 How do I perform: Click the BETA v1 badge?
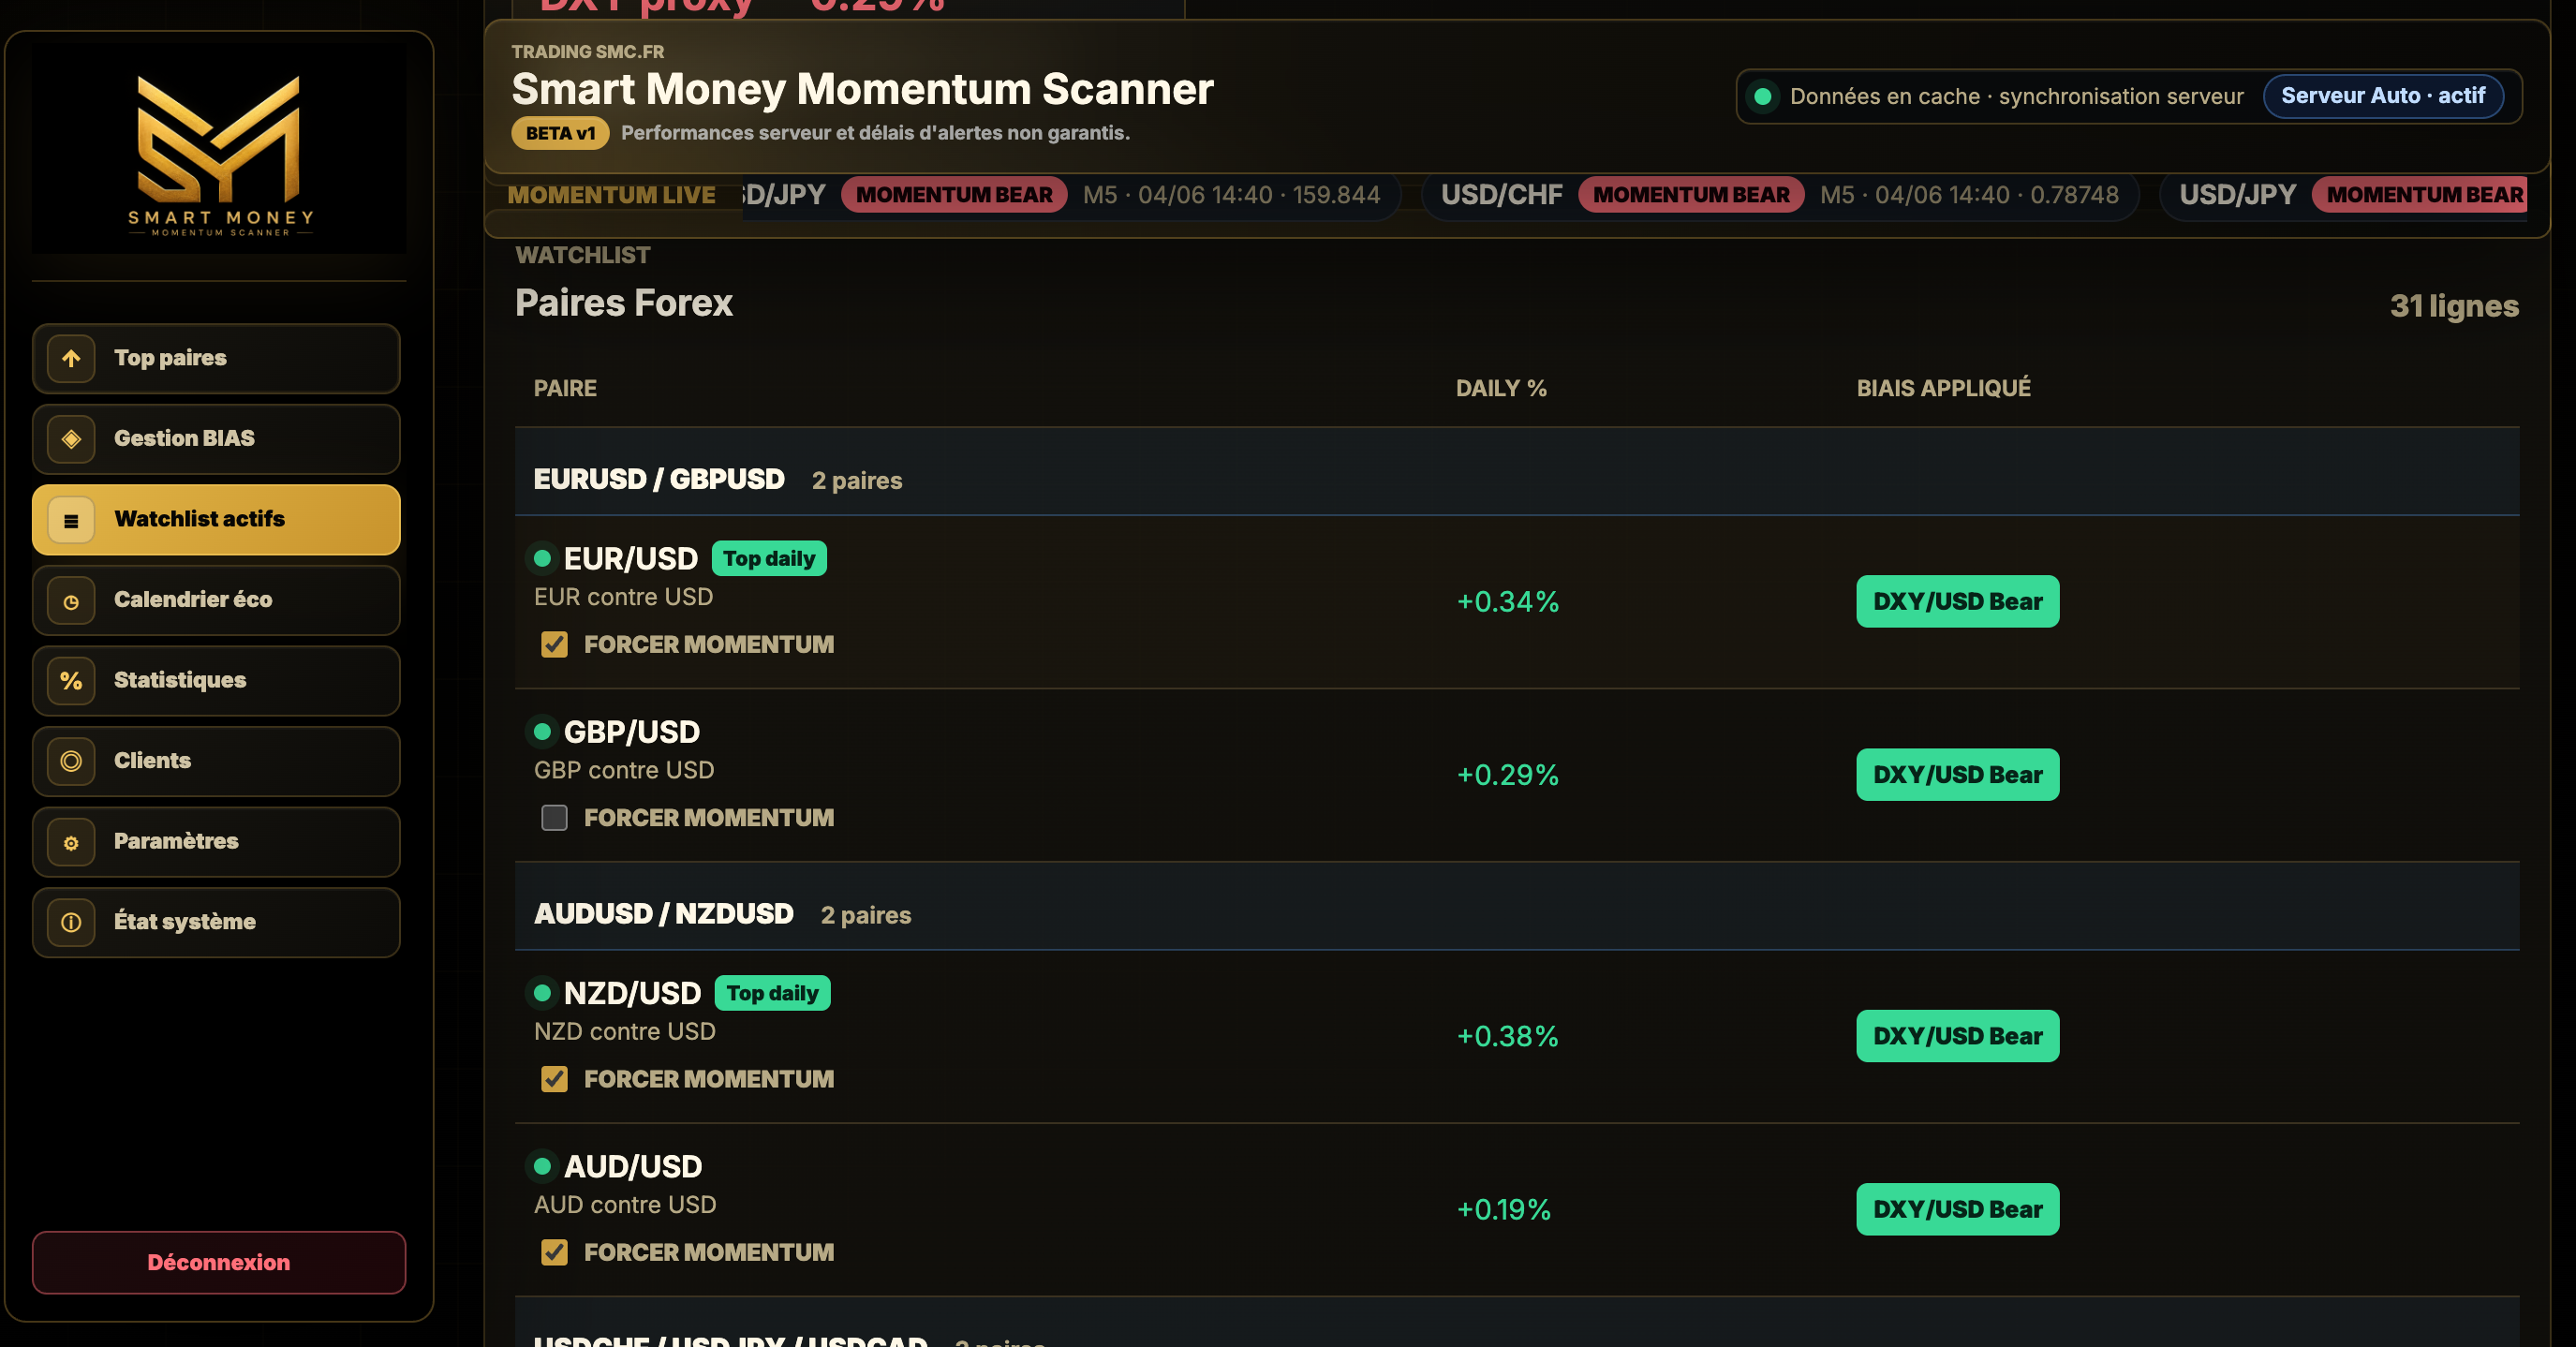(560, 134)
